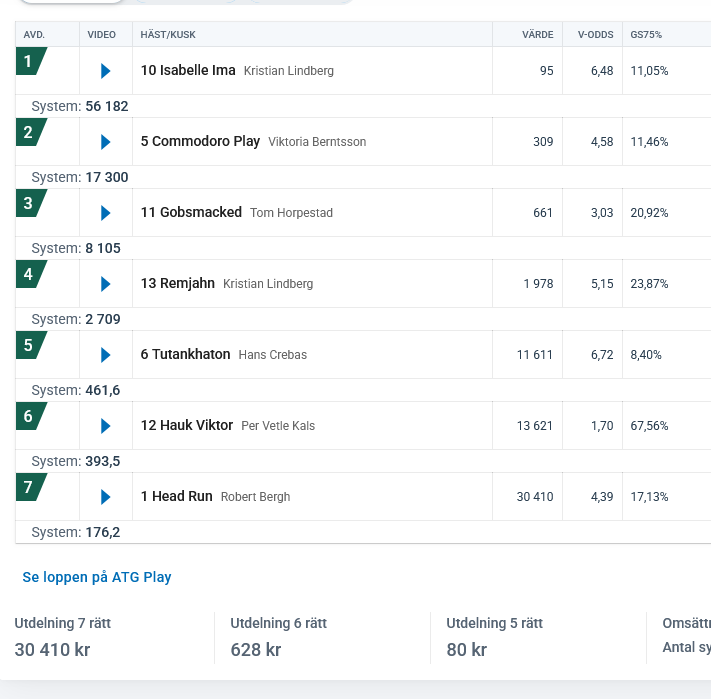Play video for race 5 Tutankhaton
The height and width of the screenshot is (699, 711).
pos(106,355)
